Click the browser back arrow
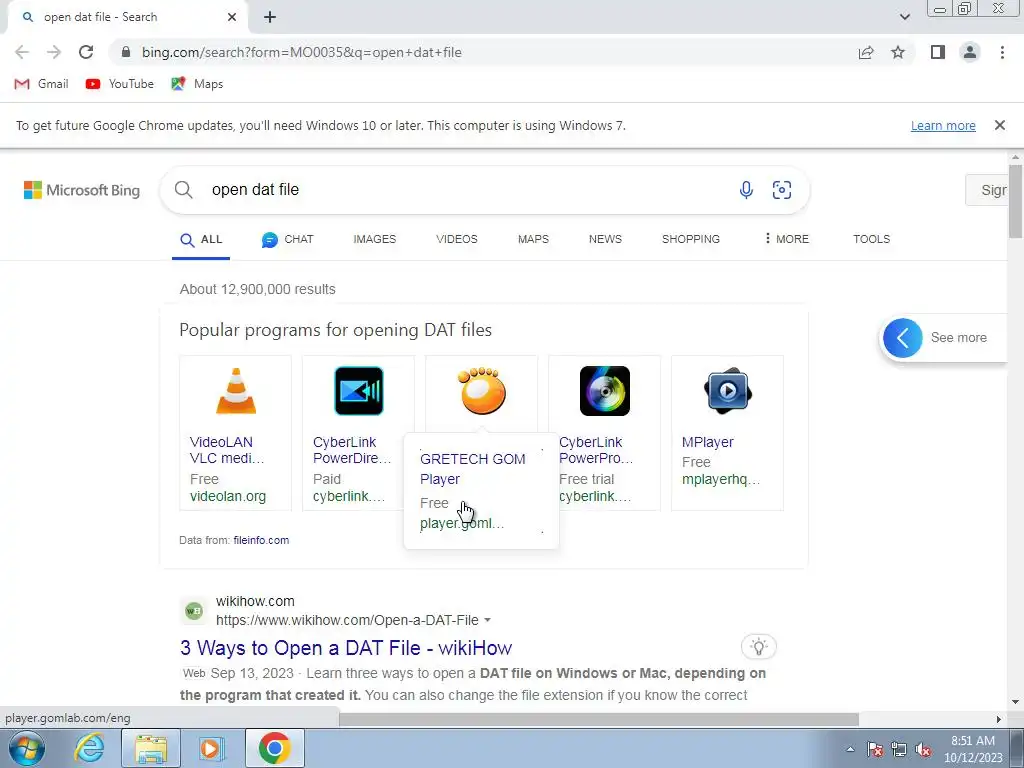The height and width of the screenshot is (768, 1024). (22, 52)
